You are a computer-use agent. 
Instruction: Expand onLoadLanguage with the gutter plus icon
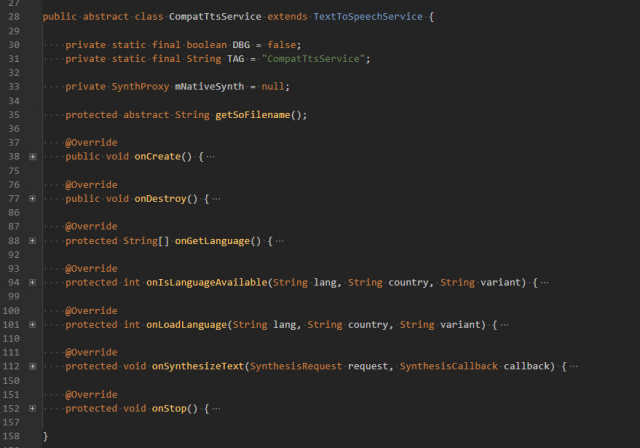pyautogui.click(x=33, y=325)
